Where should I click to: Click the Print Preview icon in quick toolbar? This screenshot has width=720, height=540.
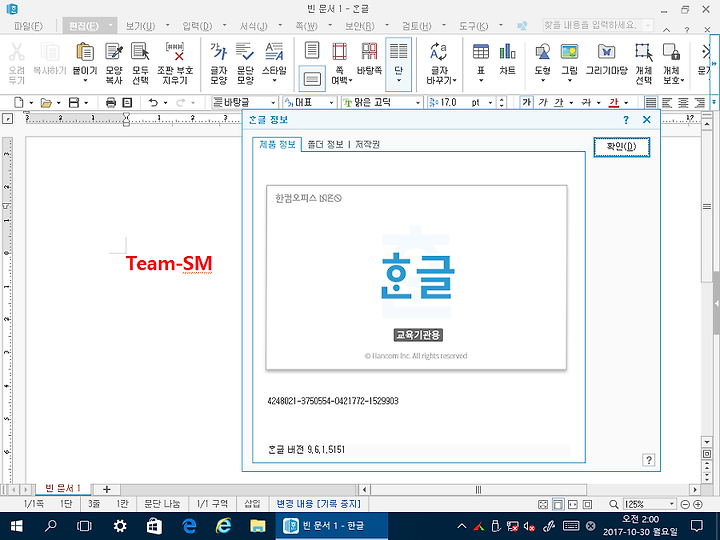127,102
